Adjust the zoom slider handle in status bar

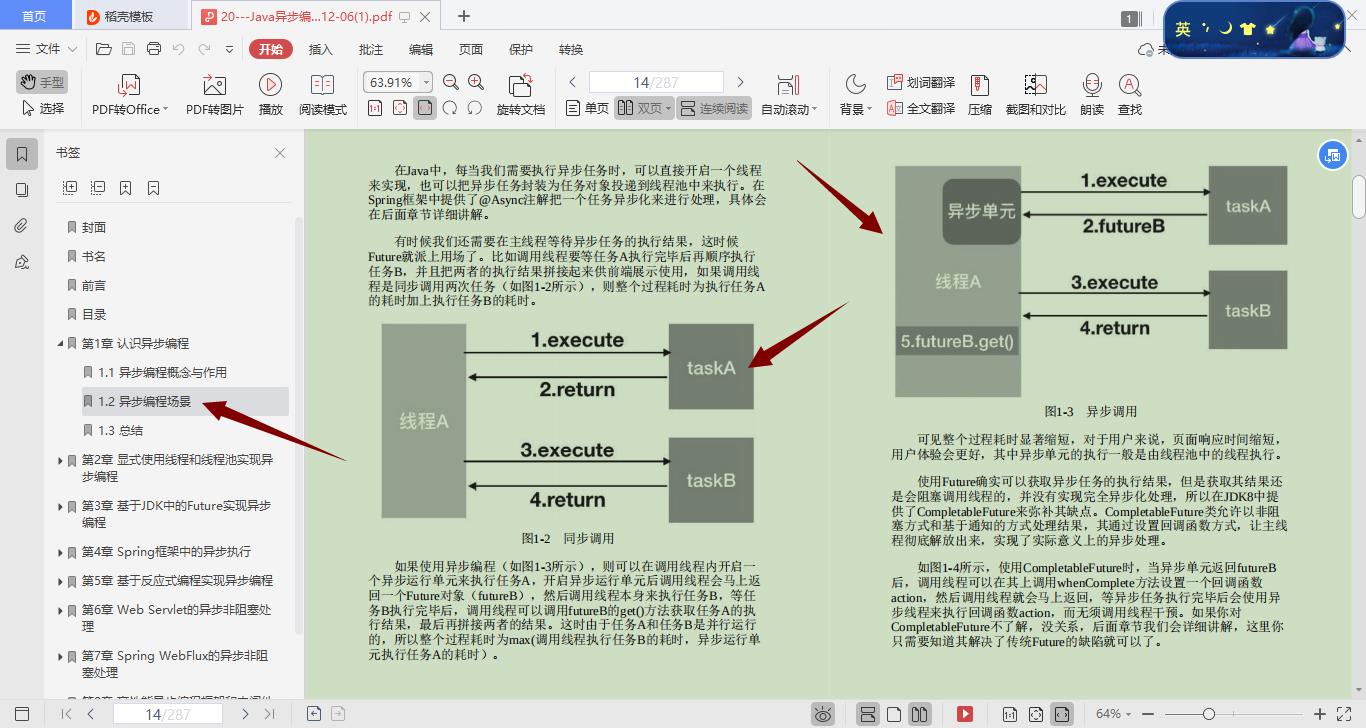point(1209,714)
